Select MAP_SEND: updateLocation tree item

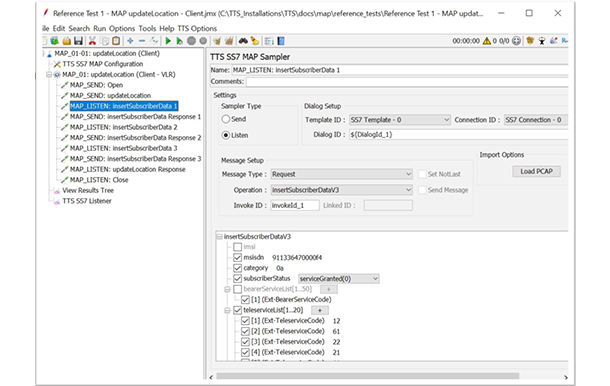[110, 95]
